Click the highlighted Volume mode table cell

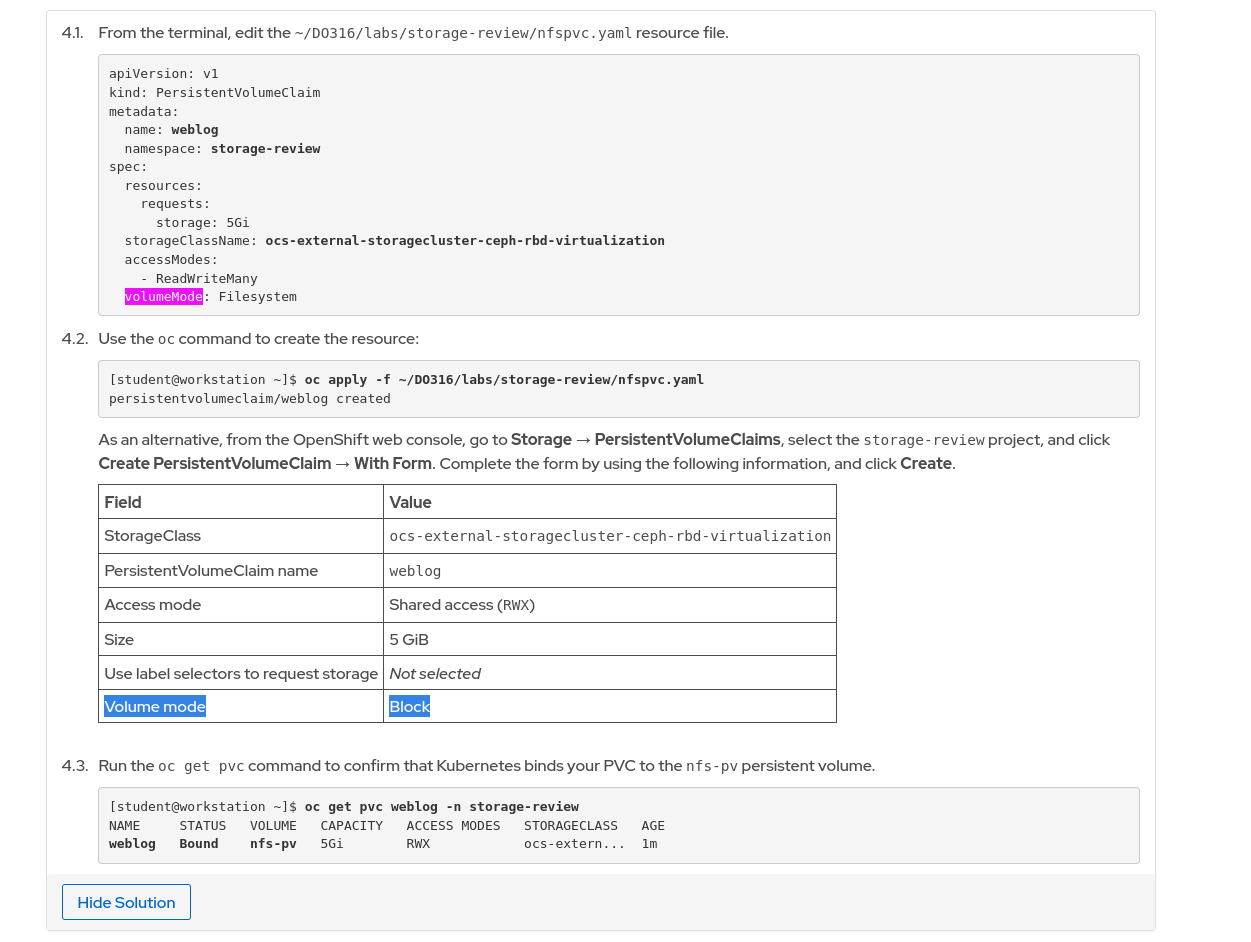(x=155, y=707)
